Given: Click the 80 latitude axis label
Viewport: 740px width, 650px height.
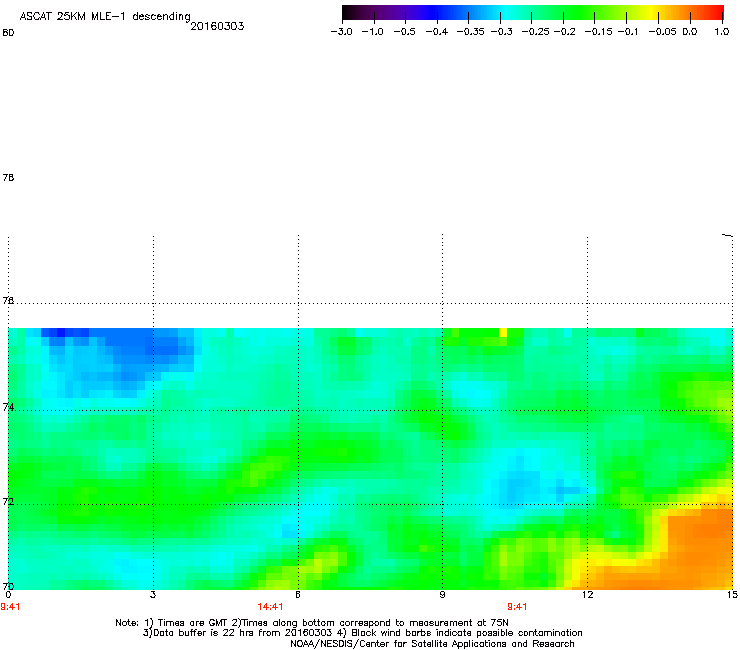Looking at the screenshot, I should [8, 33].
